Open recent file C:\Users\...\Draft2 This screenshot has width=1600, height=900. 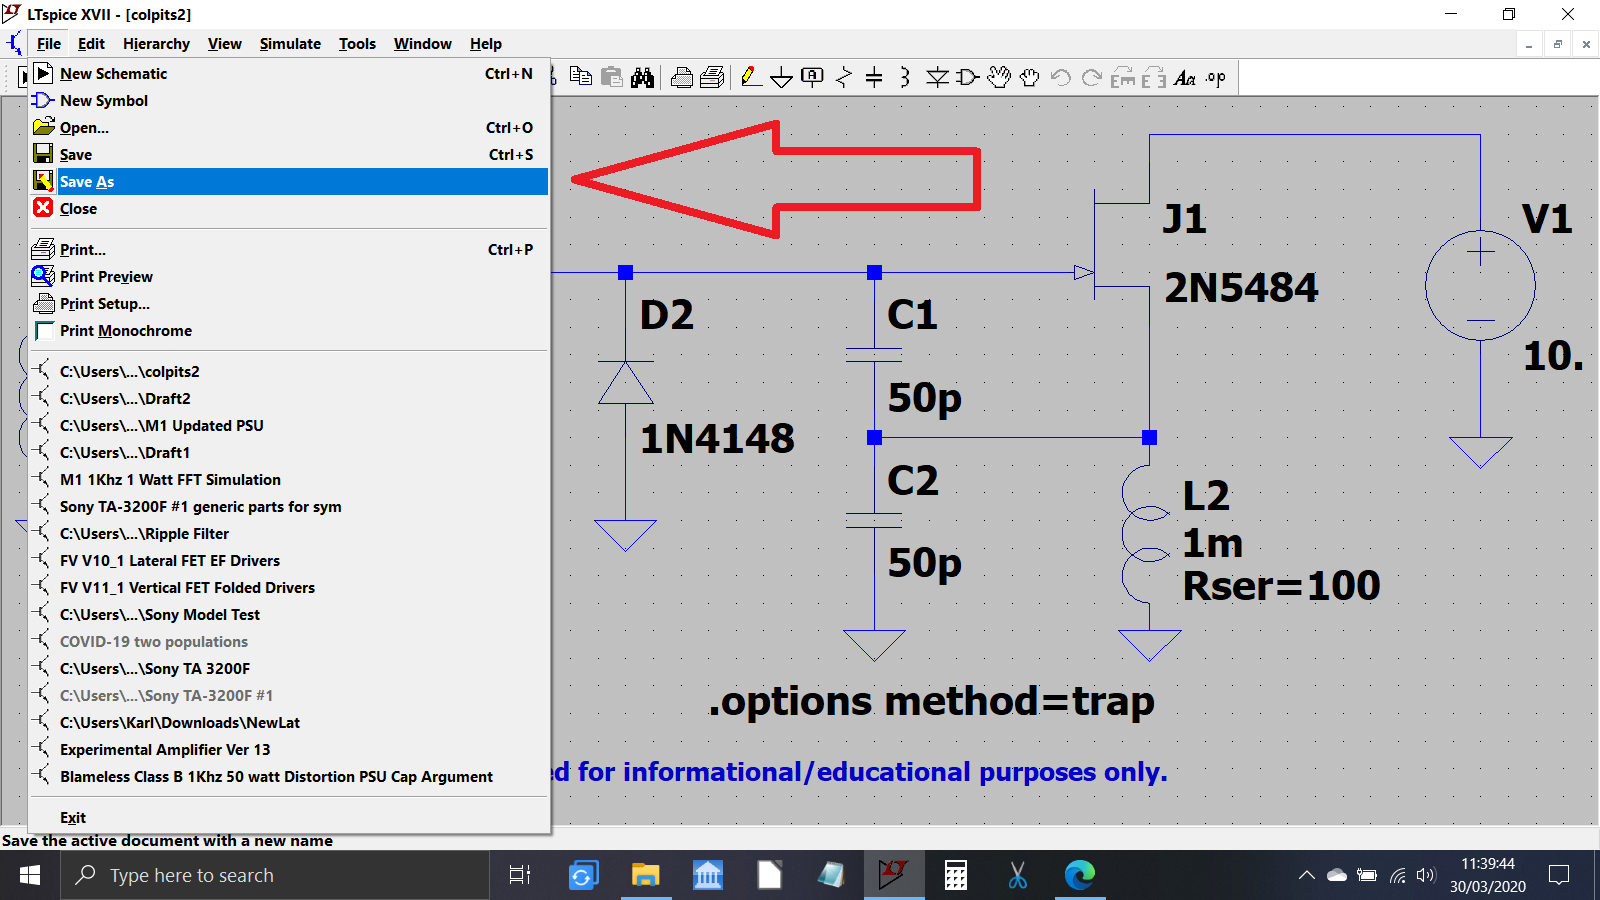click(290, 399)
